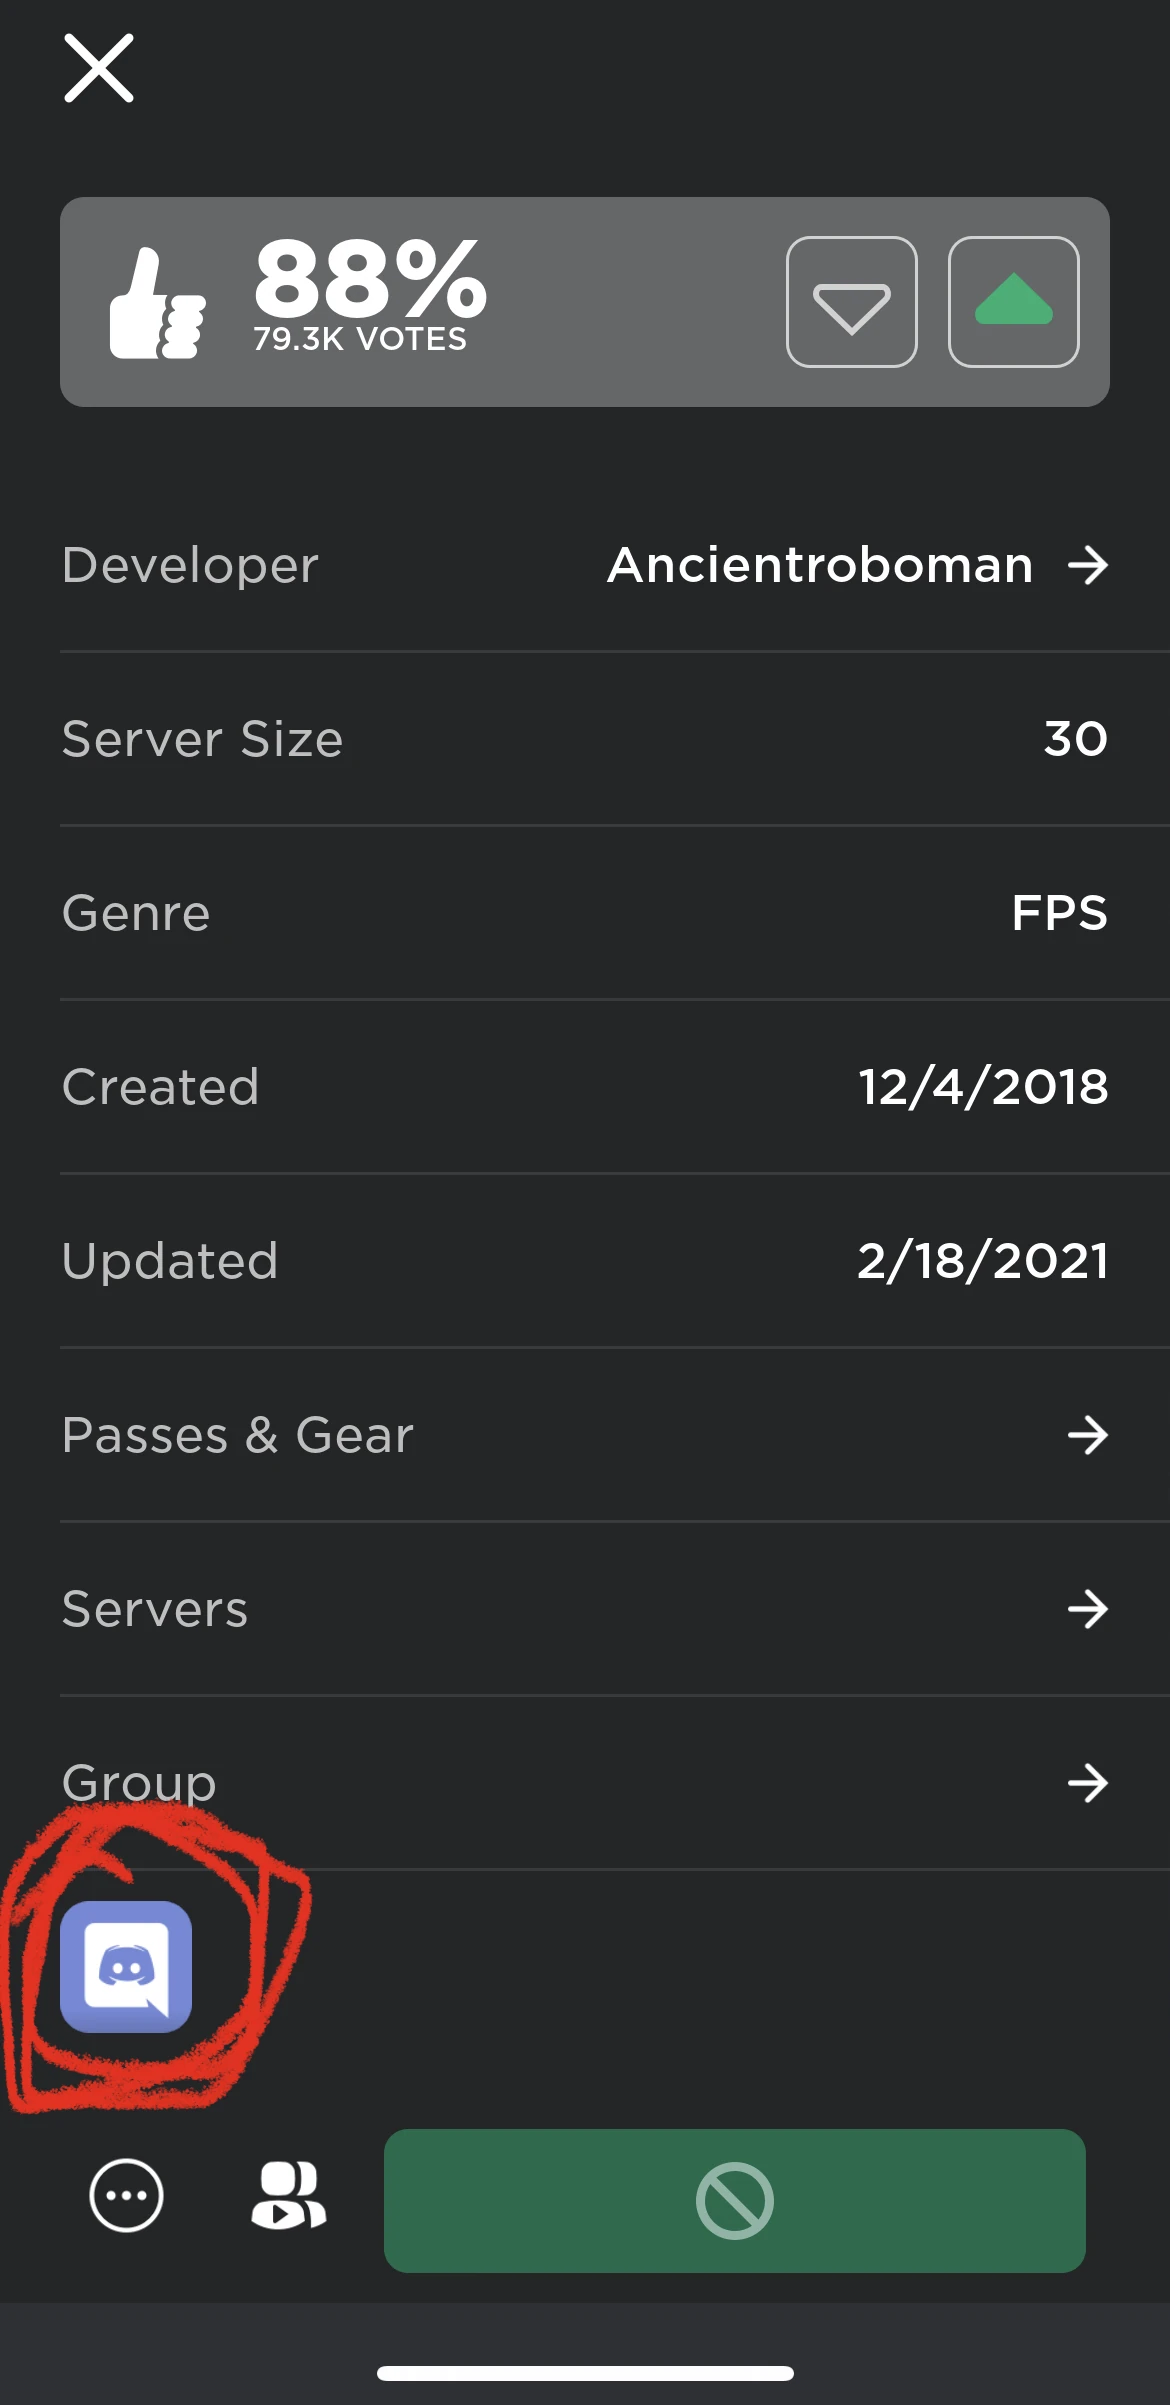Select the Genre FPS row
1170x2405 pixels.
pyautogui.click(x=585, y=913)
